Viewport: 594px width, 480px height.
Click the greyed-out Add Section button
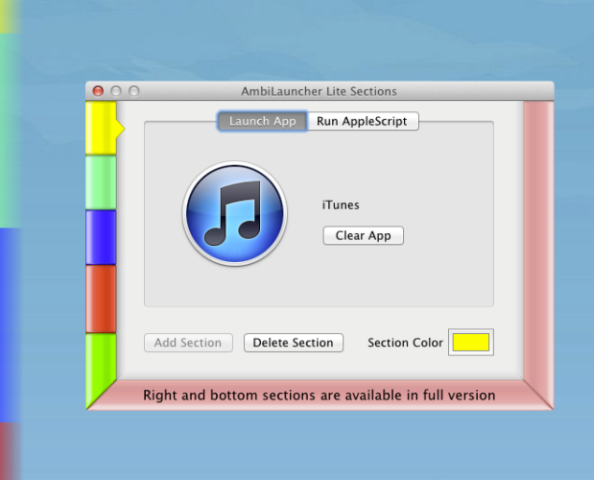[188, 343]
